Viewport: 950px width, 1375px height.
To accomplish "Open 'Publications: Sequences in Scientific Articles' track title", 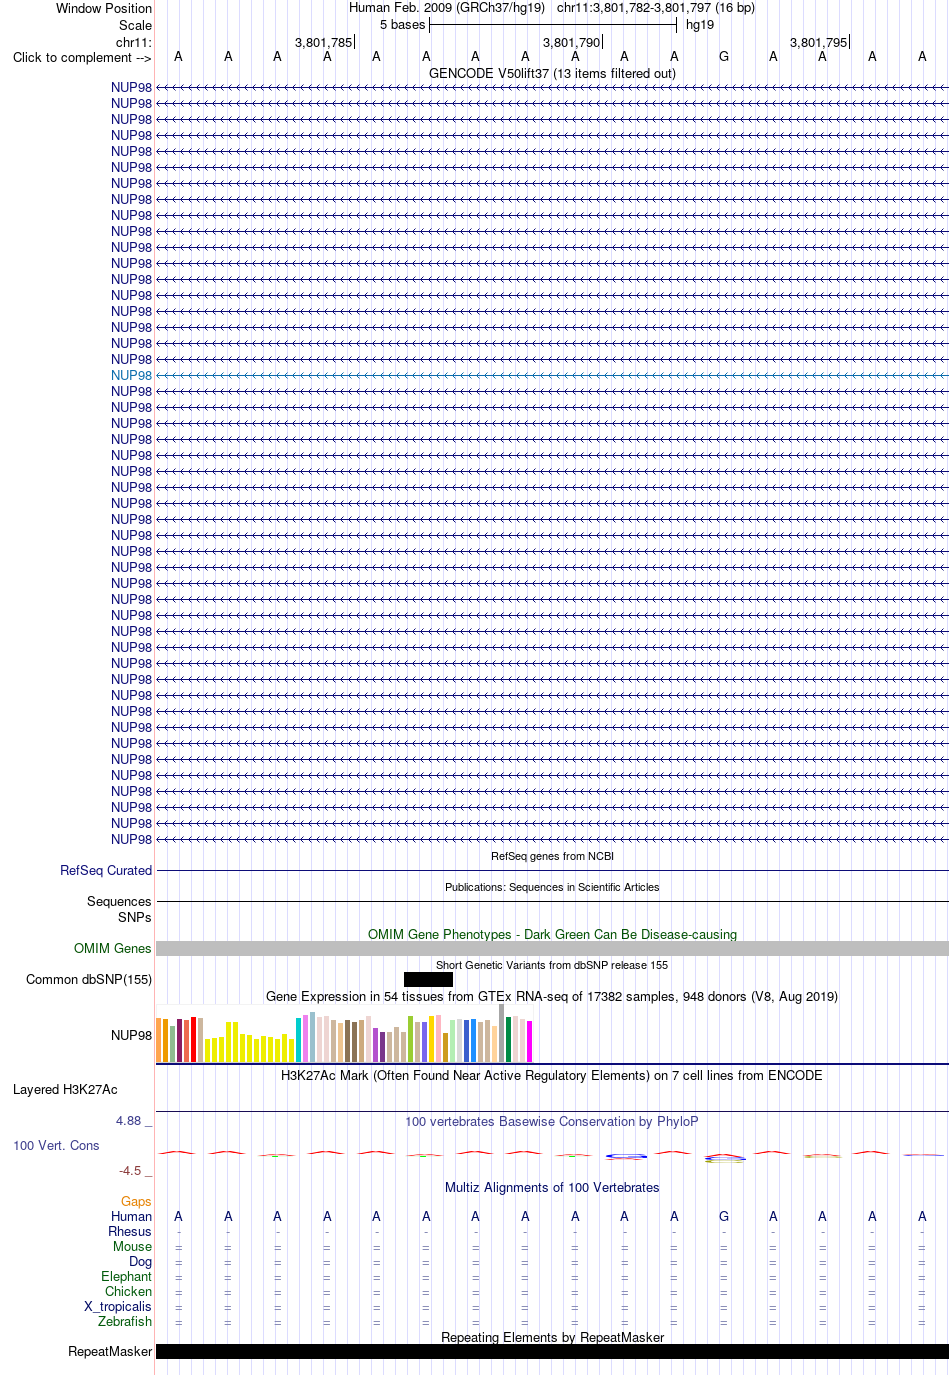I will (552, 887).
